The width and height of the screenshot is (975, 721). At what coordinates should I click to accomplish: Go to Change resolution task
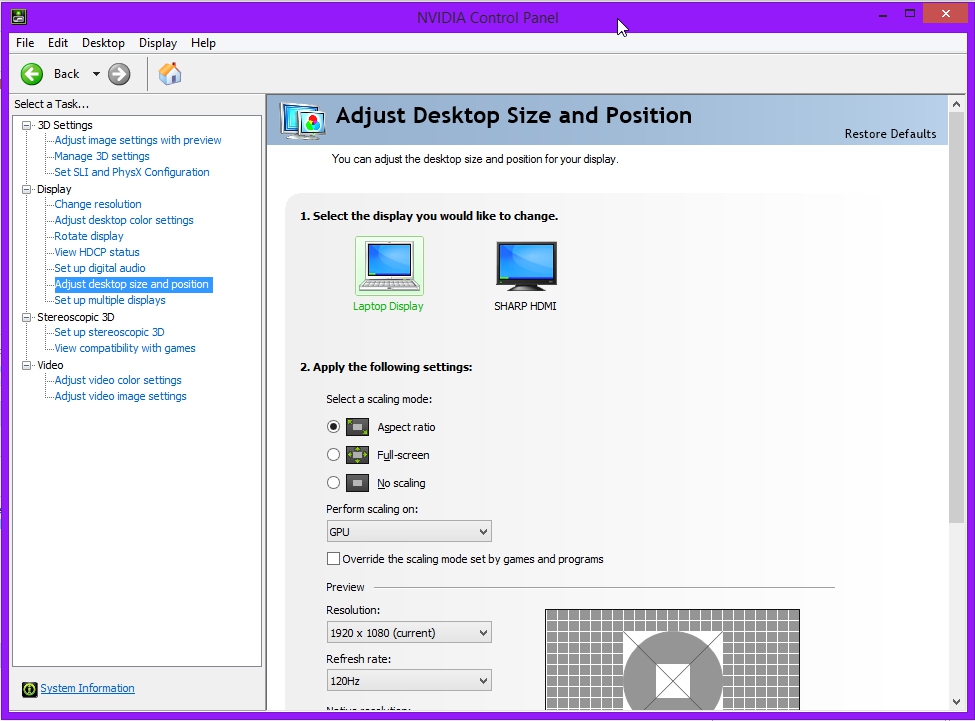[98, 204]
